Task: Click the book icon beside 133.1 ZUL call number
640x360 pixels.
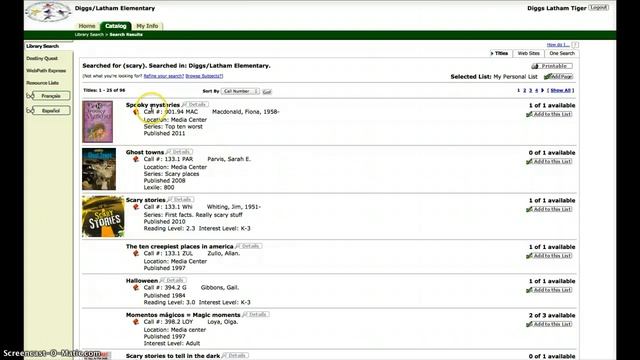Action: coord(136,253)
